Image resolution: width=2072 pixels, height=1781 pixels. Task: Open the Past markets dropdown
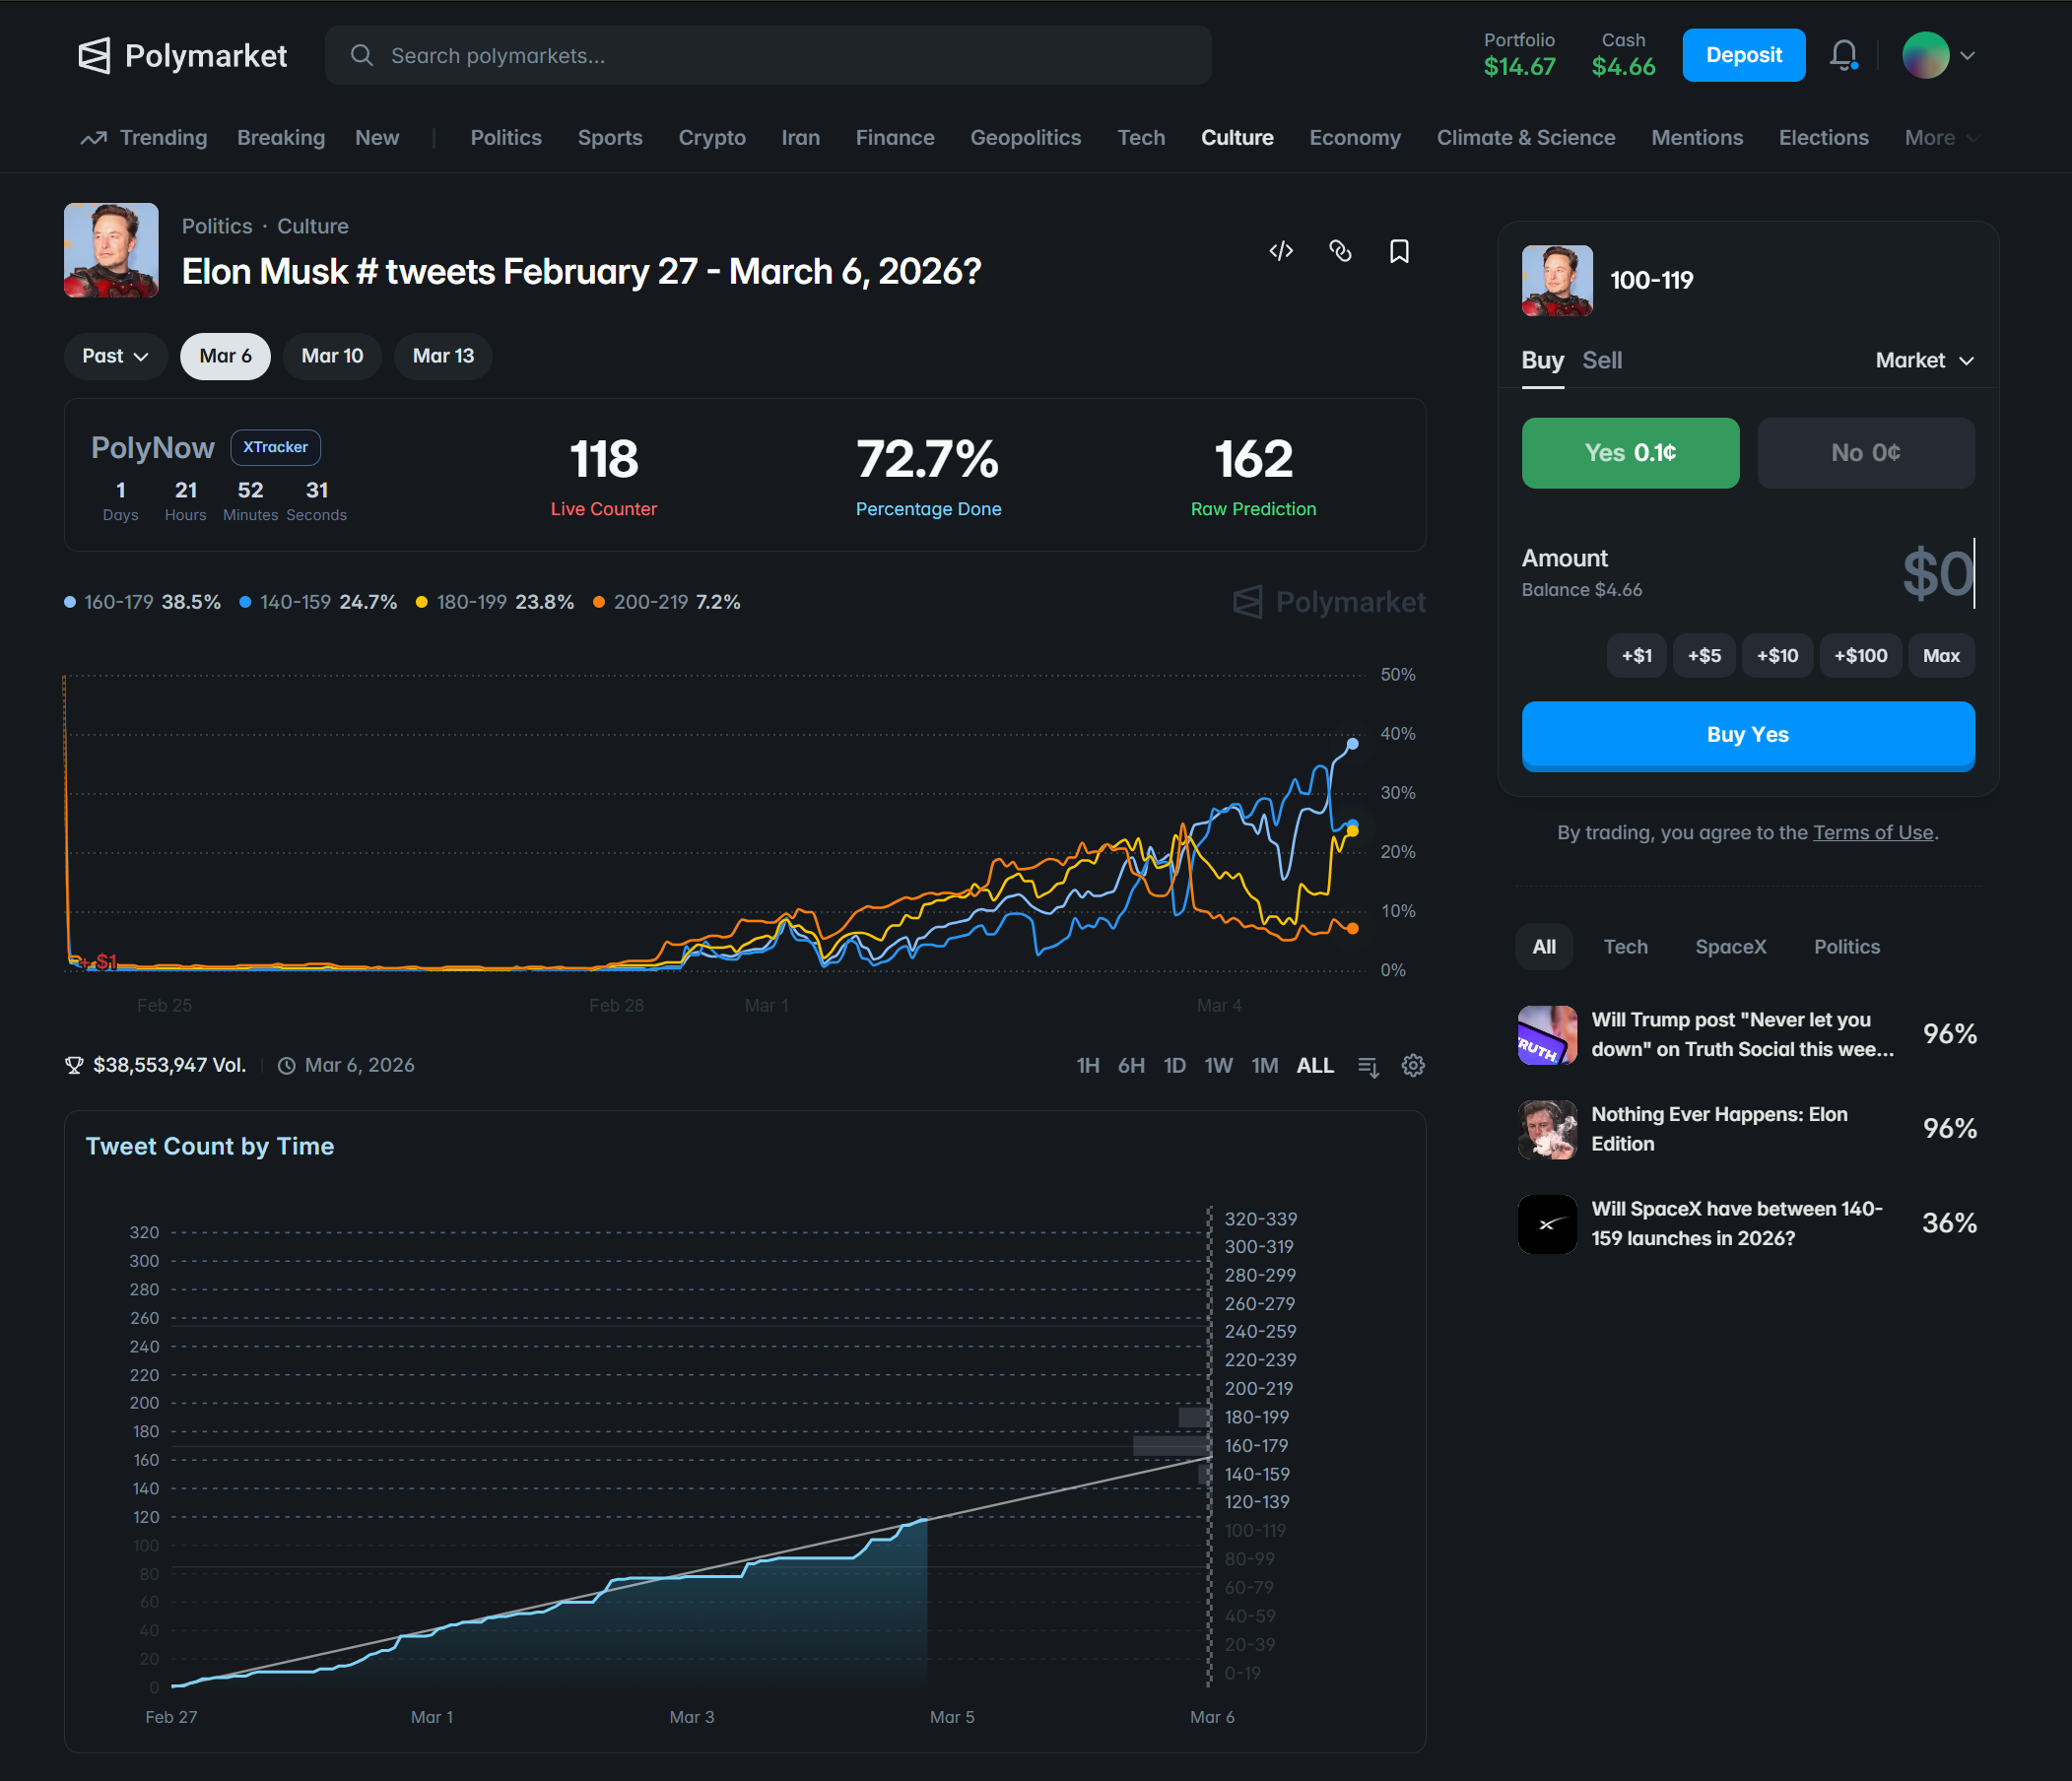pyautogui.click(x=115, y=355)
